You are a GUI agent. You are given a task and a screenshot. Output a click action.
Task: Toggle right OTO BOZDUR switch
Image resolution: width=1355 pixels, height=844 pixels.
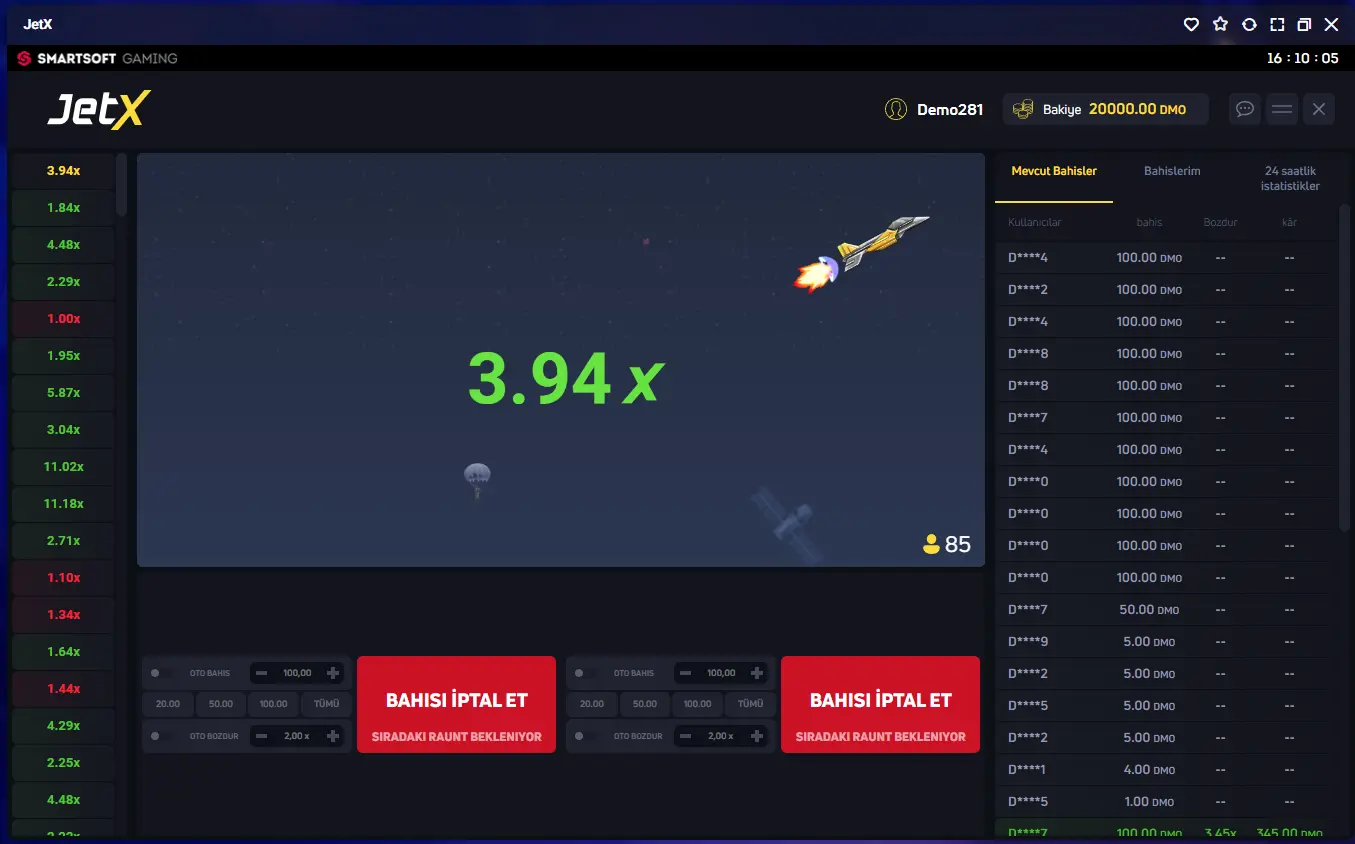[x=585, y=736]
